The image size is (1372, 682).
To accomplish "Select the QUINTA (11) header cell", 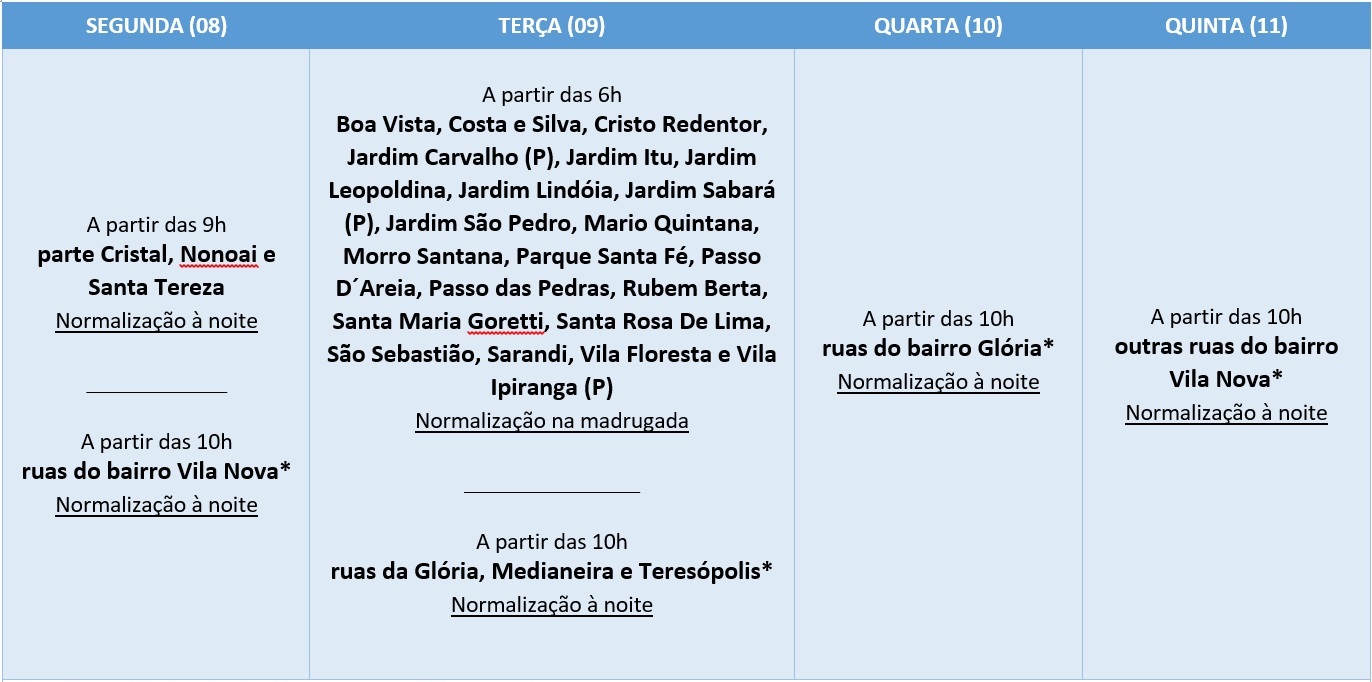I will (x=1226, y=26).
